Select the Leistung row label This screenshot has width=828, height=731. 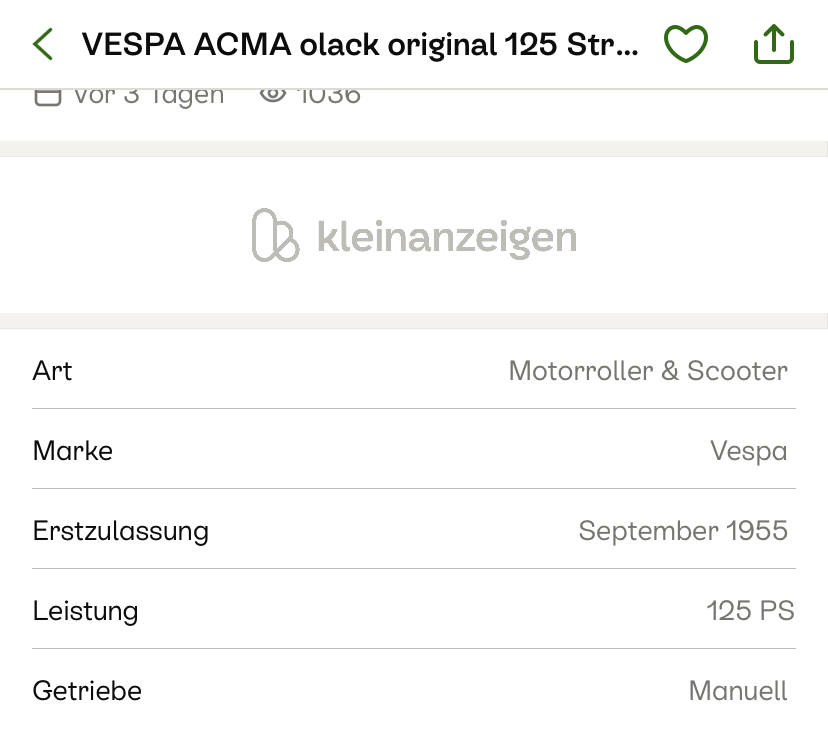pos(86,611)
